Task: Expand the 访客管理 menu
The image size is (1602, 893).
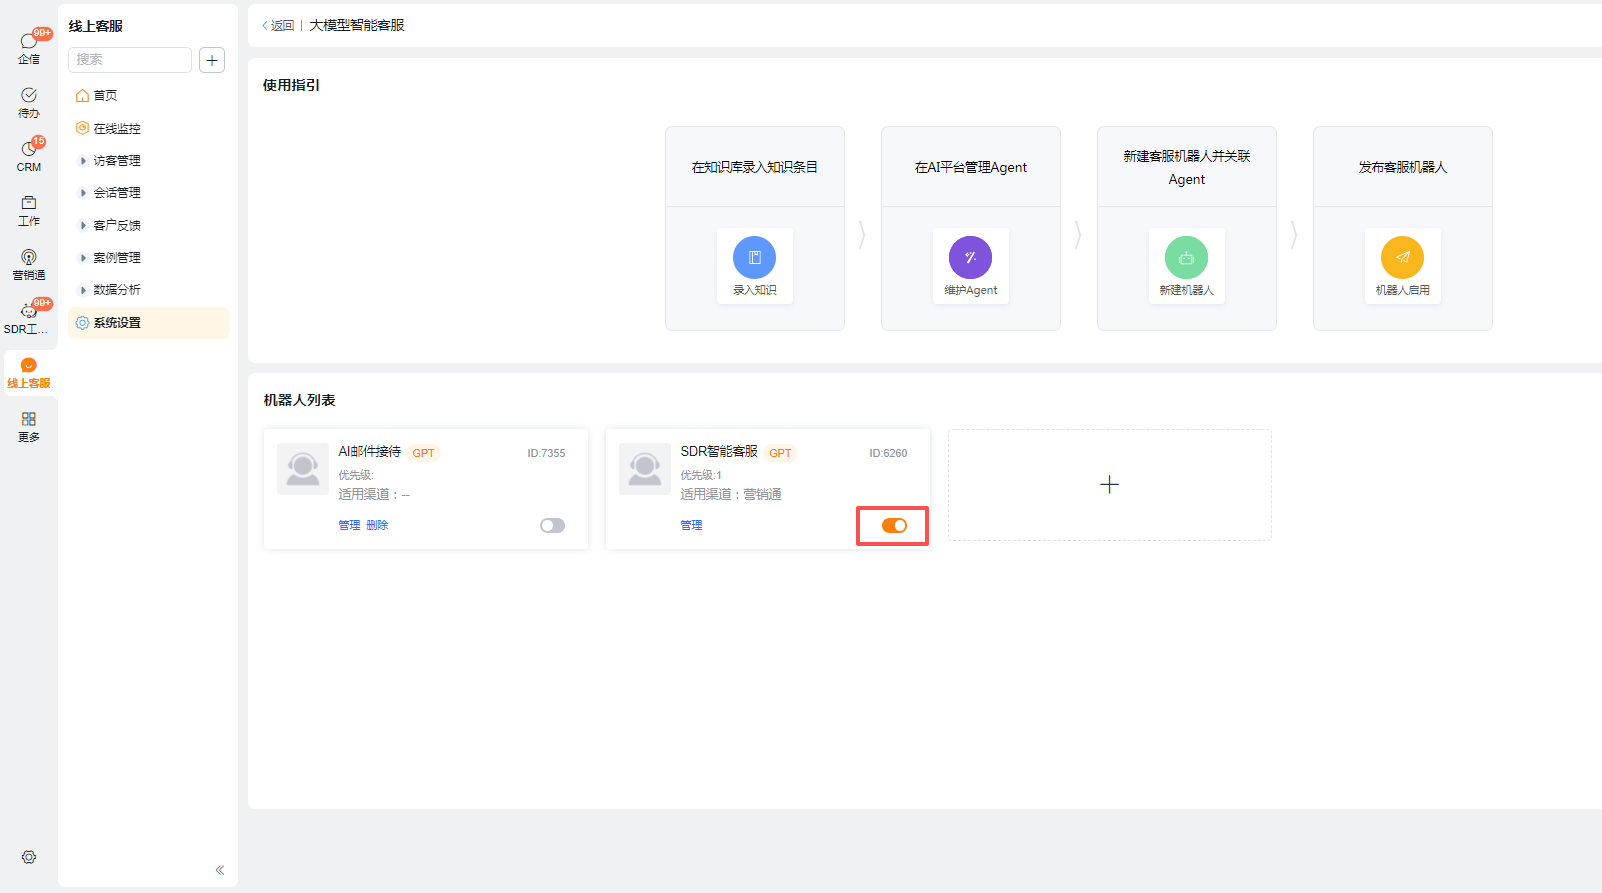Action: tap(117, 161)
